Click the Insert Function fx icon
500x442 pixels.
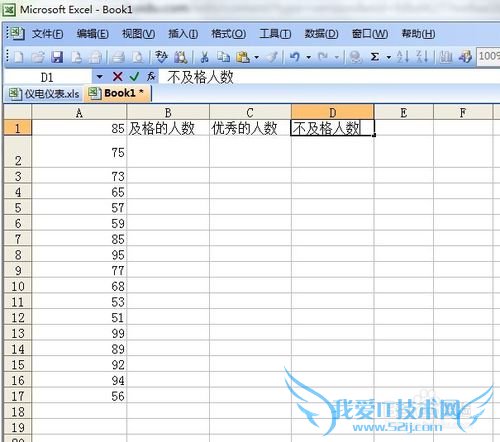[151, 77]
